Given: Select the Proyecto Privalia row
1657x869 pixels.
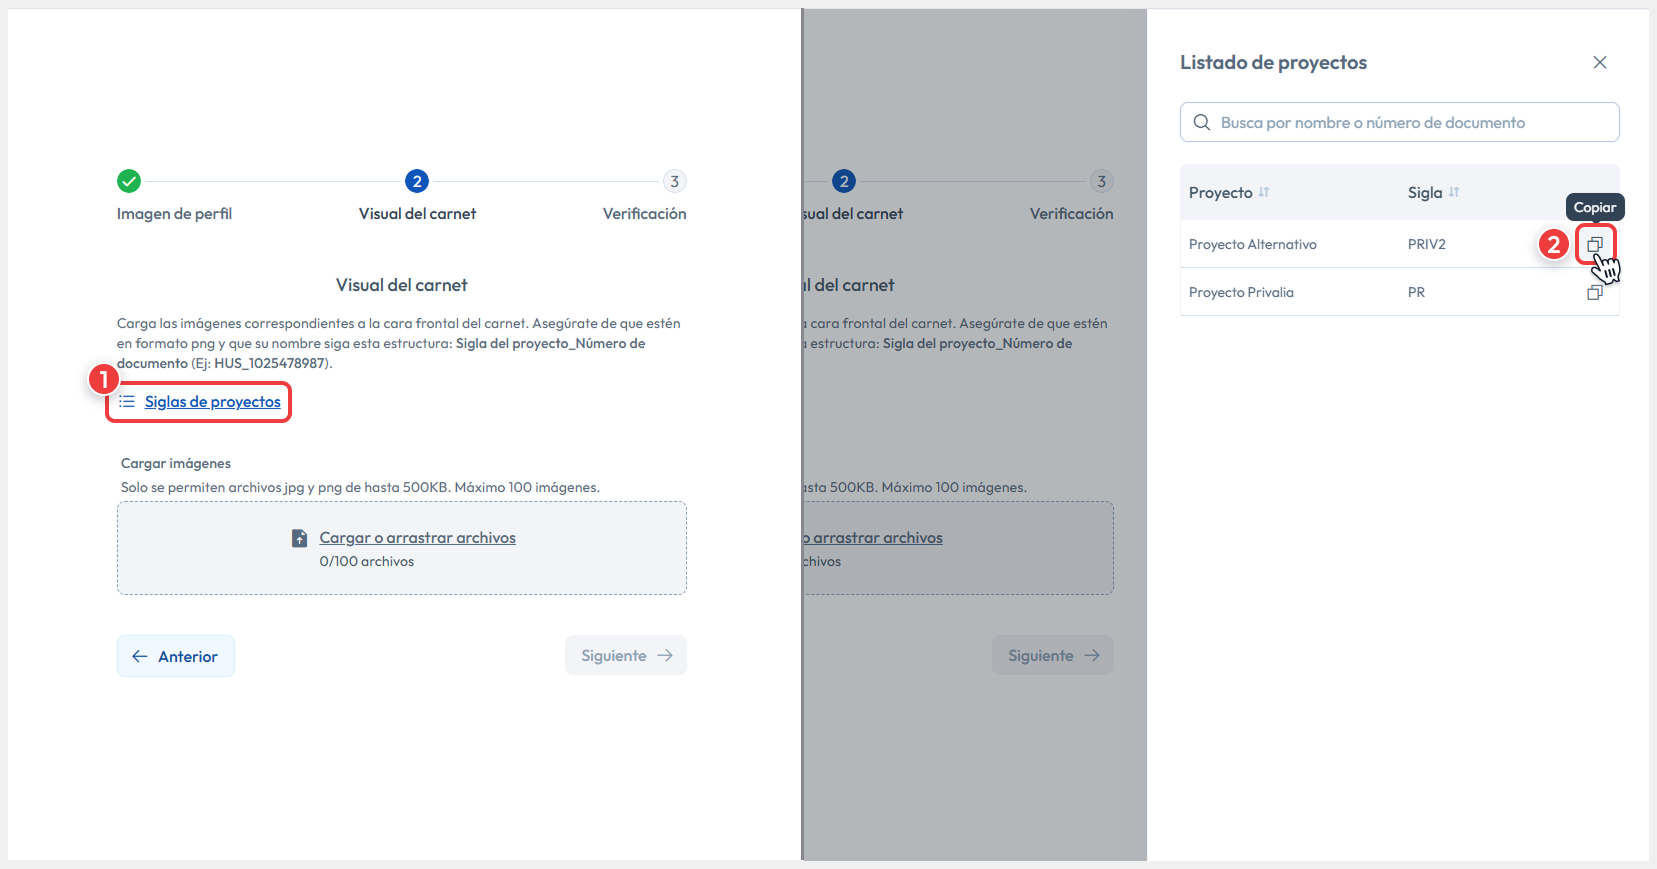Looking at the screenshot, I should 1300,293.
